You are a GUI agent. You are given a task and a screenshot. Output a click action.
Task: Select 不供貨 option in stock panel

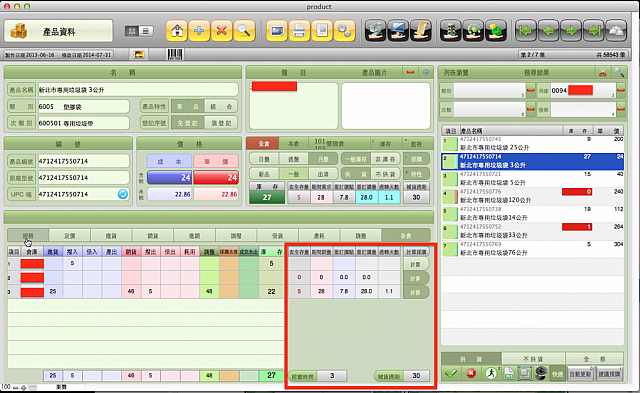point(385,174)
